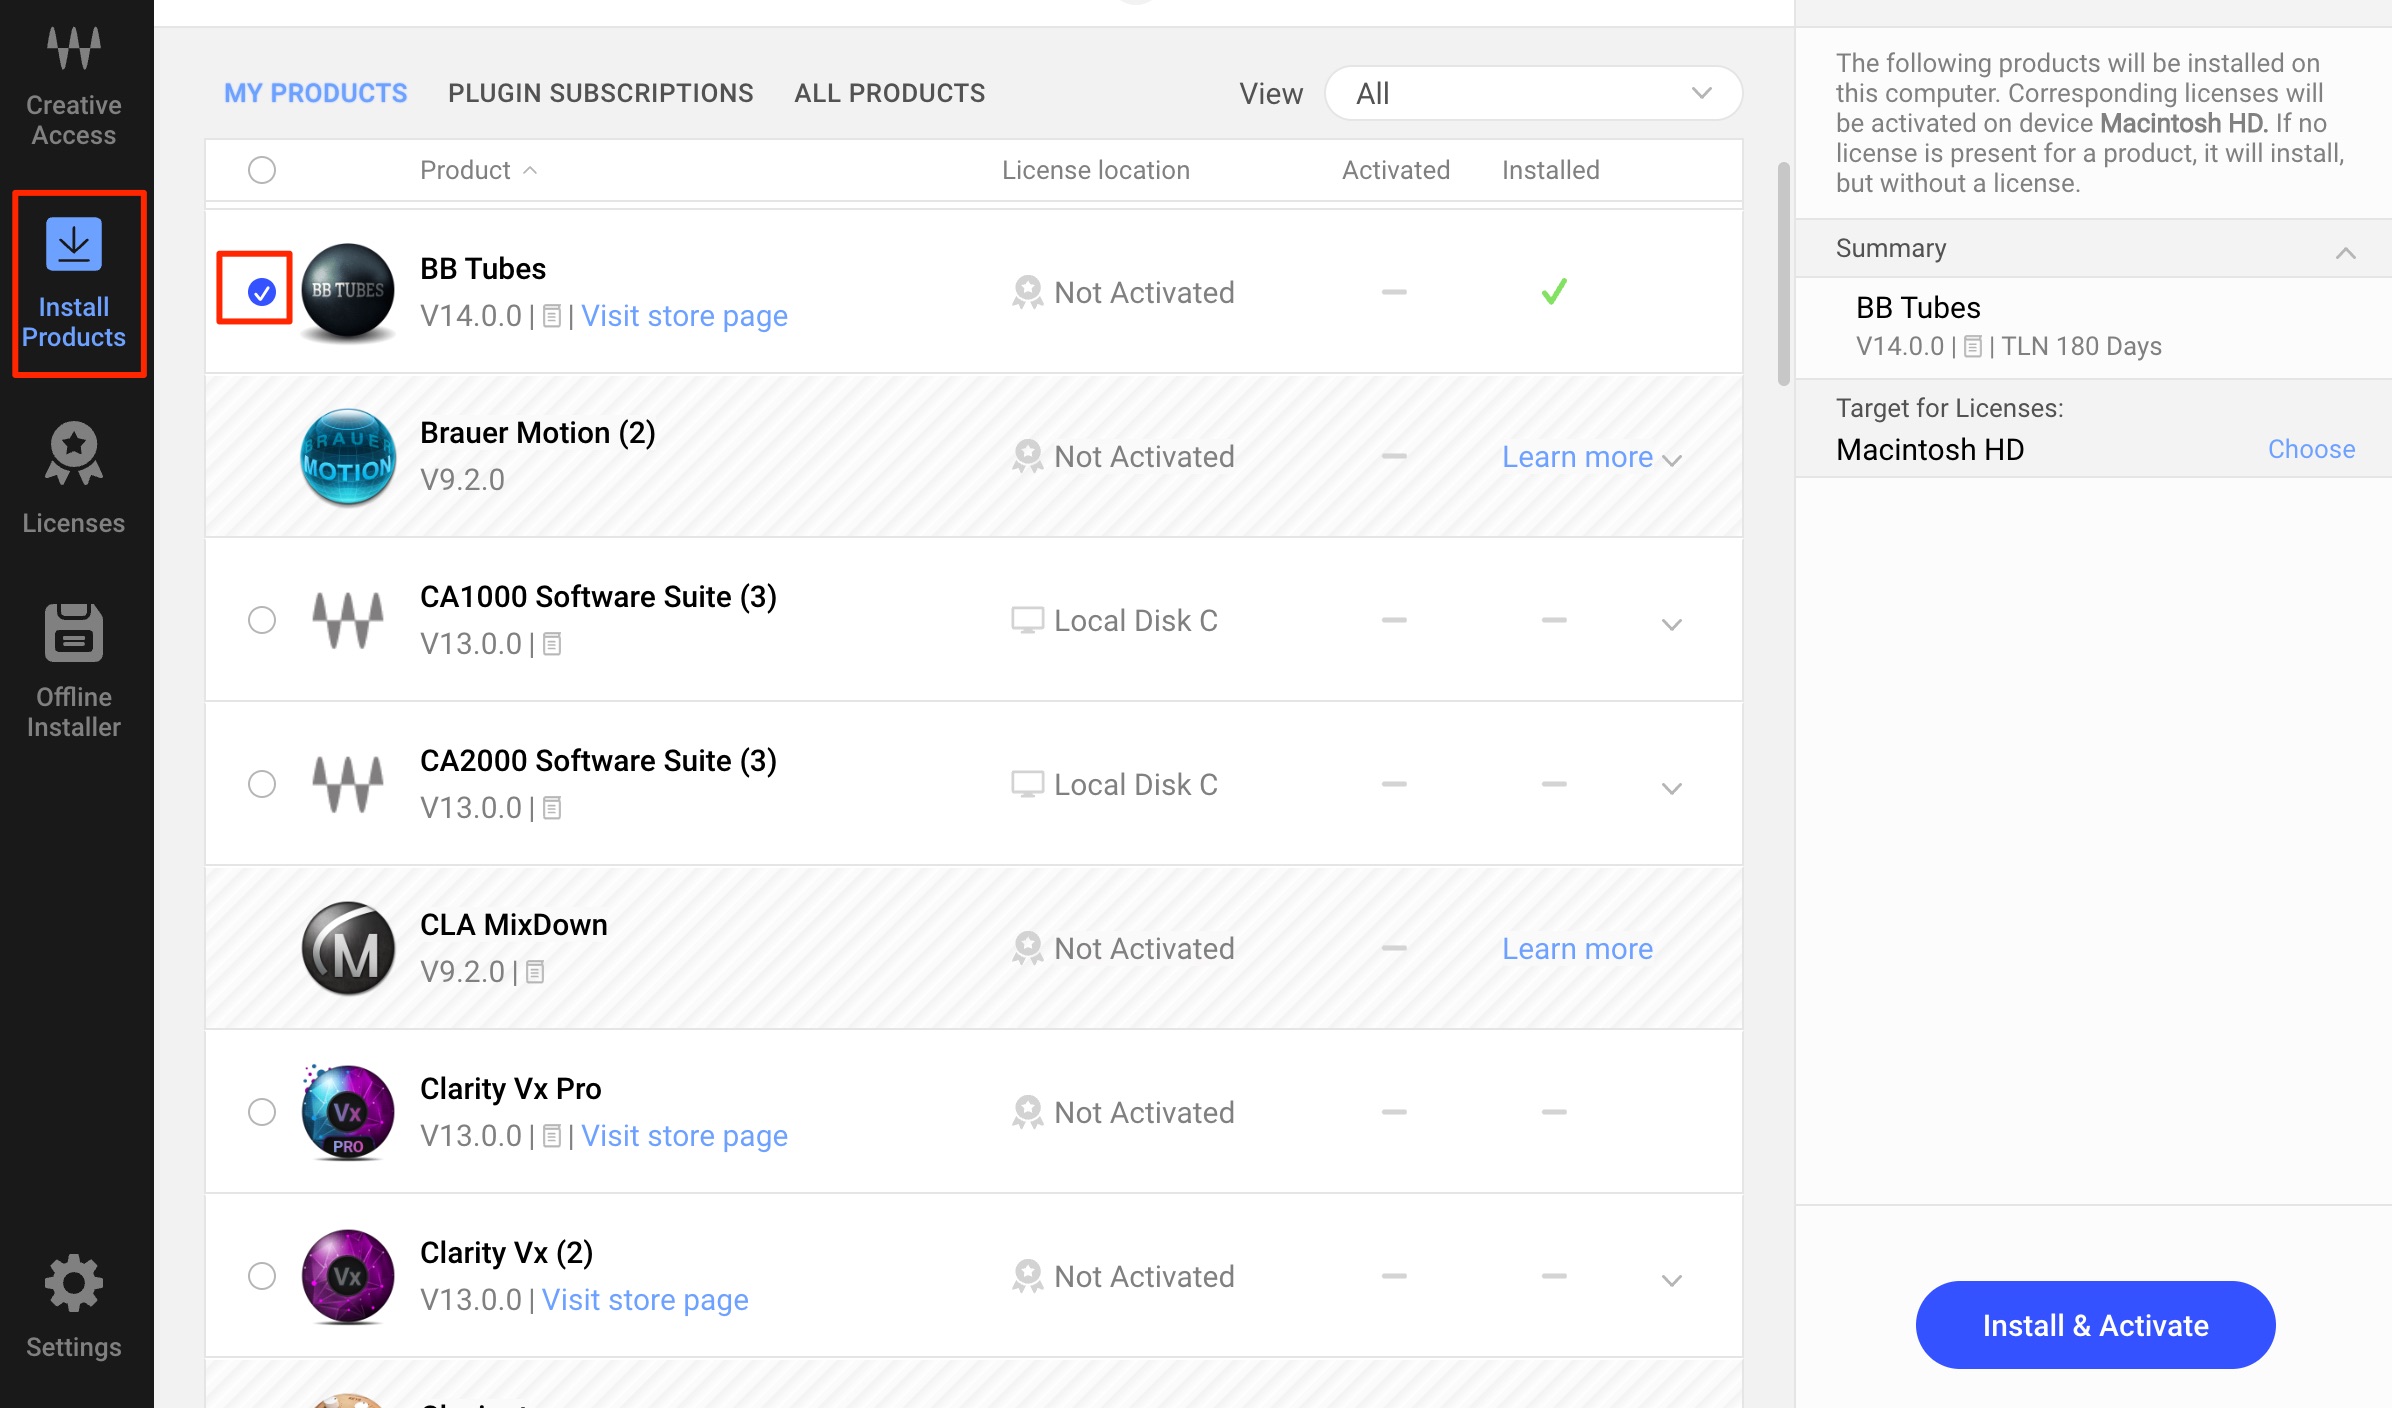Click the CA2000 Software Suite Waves logo
The image size is (2392, 1408).
(348, 784)
